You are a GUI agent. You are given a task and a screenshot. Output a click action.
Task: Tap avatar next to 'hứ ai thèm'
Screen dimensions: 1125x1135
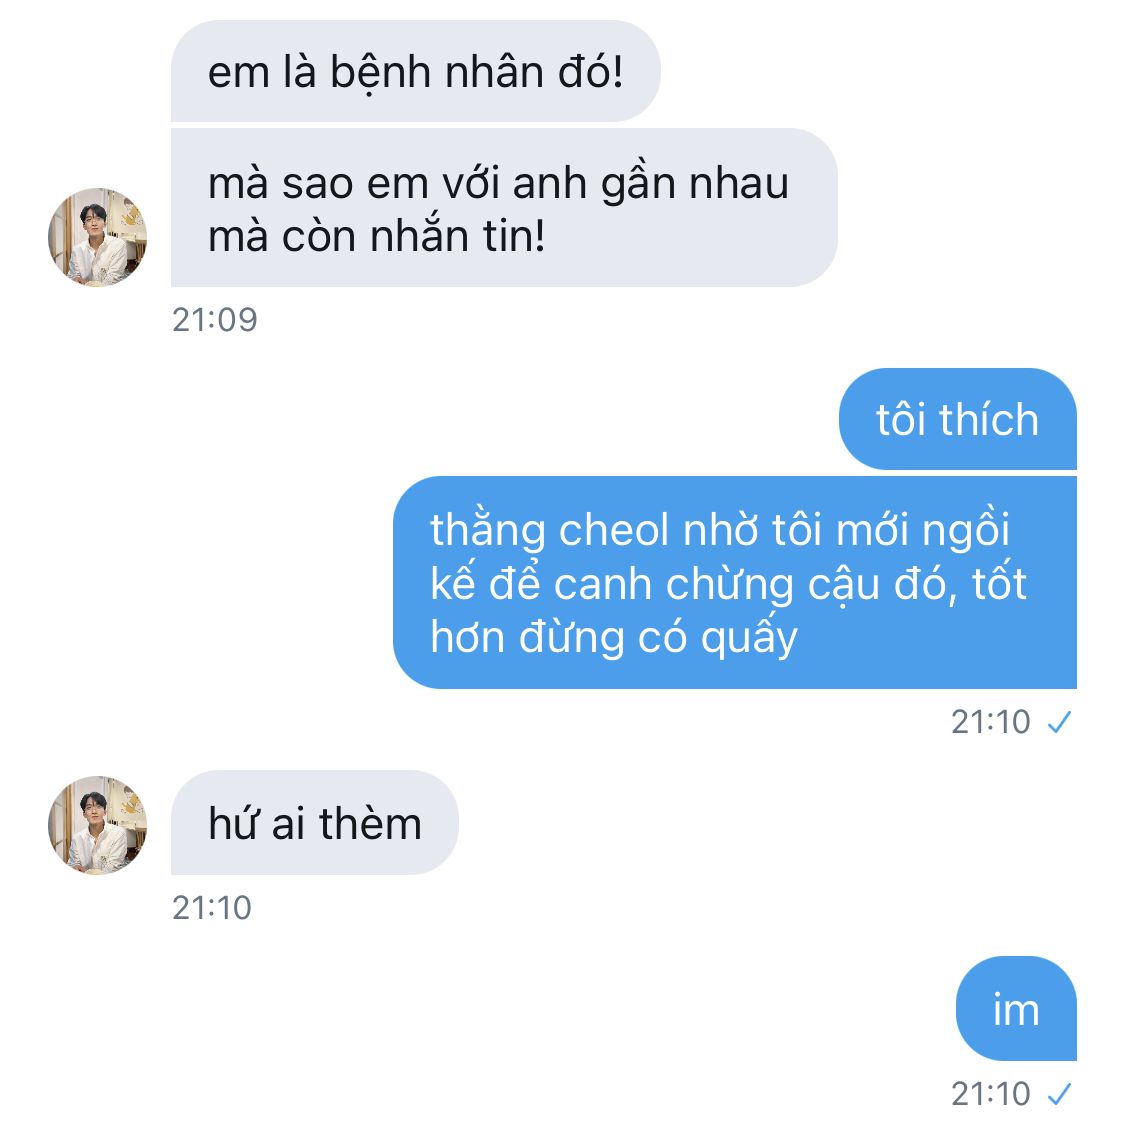[x=98, y=825]
